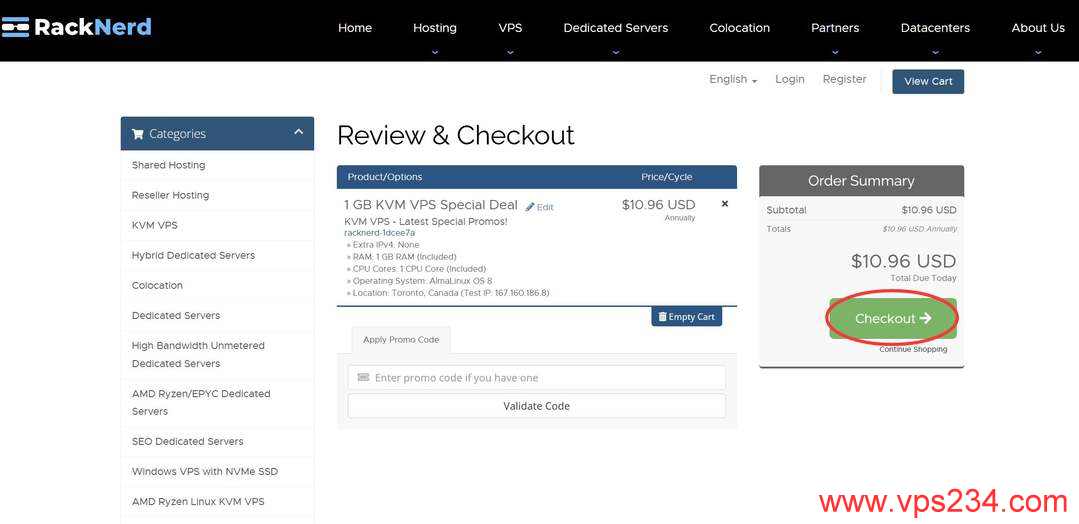Image resolution: width=1079 pixels, height=524 pixels.
Task: Open Shared Hosting category
Action: pos(217,165)
